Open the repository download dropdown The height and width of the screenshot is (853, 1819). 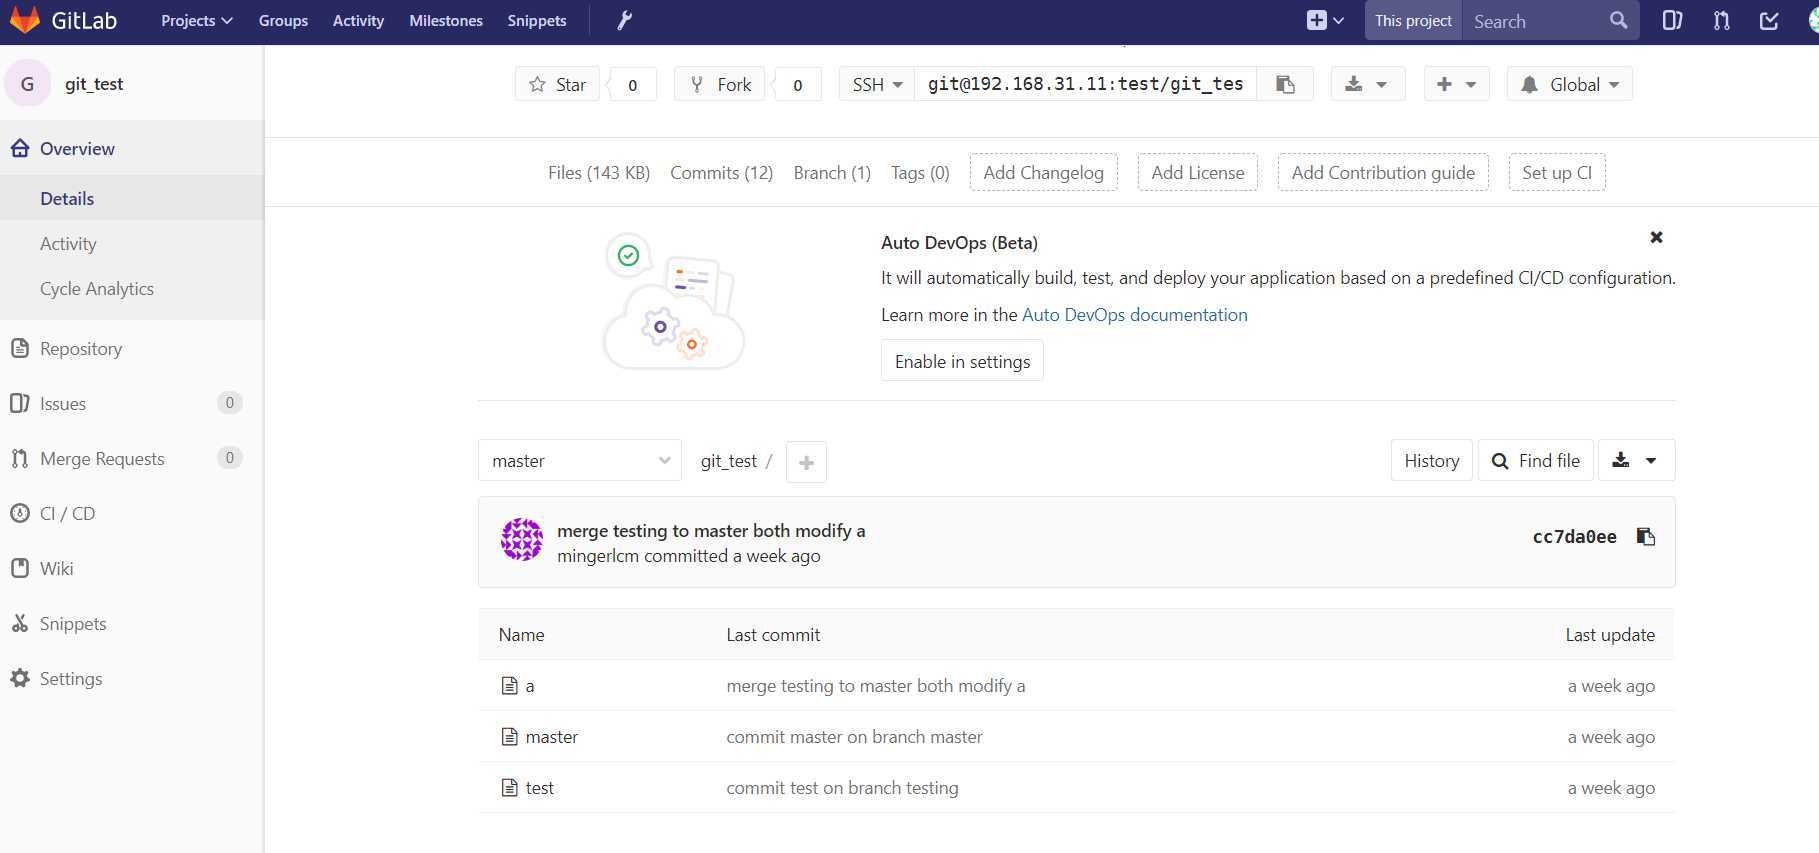1636,461
